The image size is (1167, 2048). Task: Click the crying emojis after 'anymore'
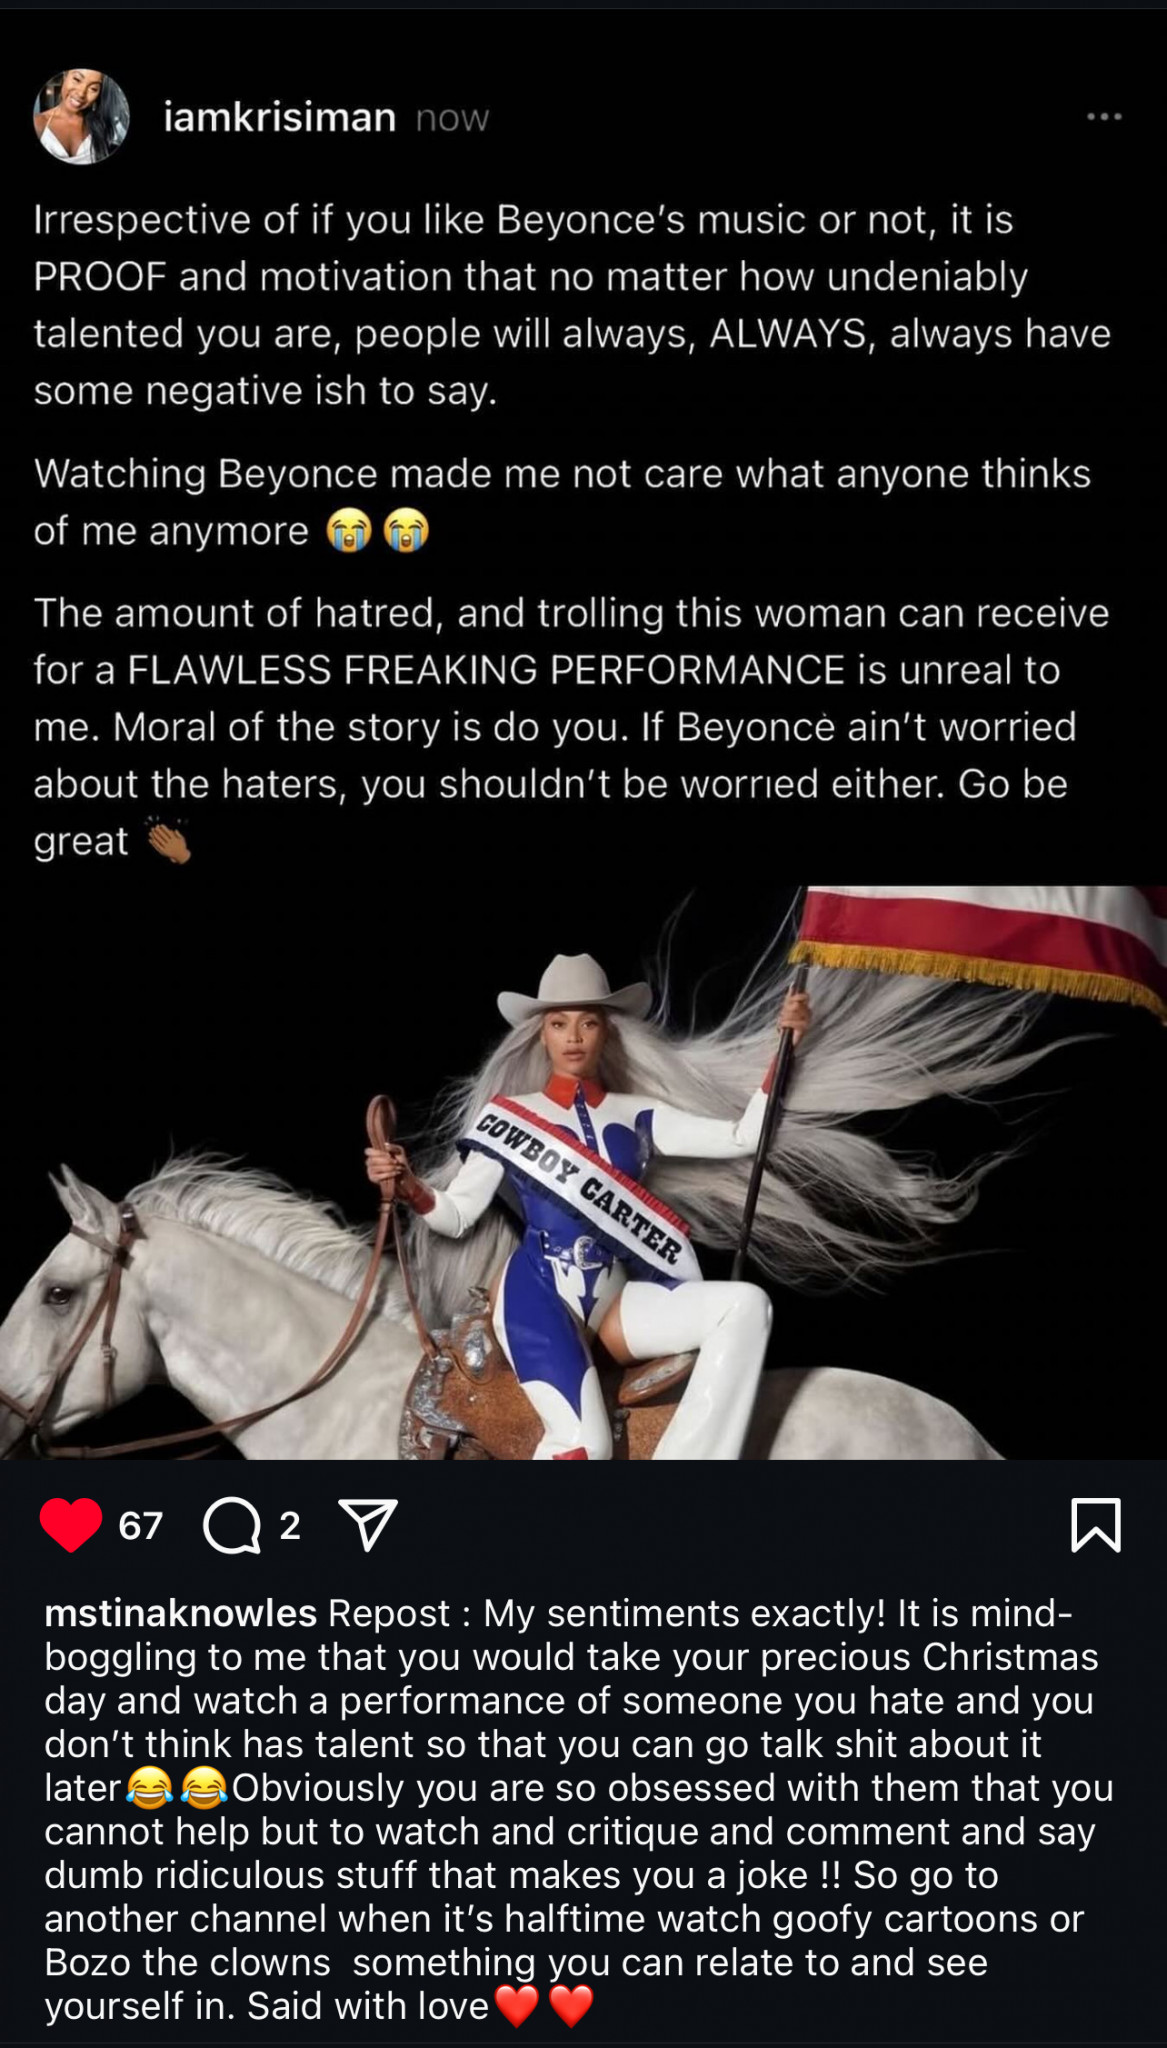pyautogui.click(x=378, y=530)
